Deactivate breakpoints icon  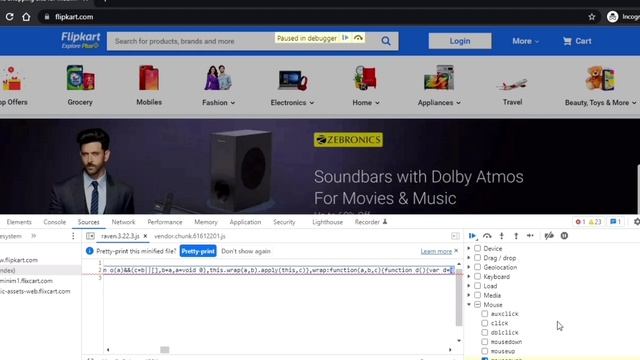pyautogui.click(x=549, y=236)
